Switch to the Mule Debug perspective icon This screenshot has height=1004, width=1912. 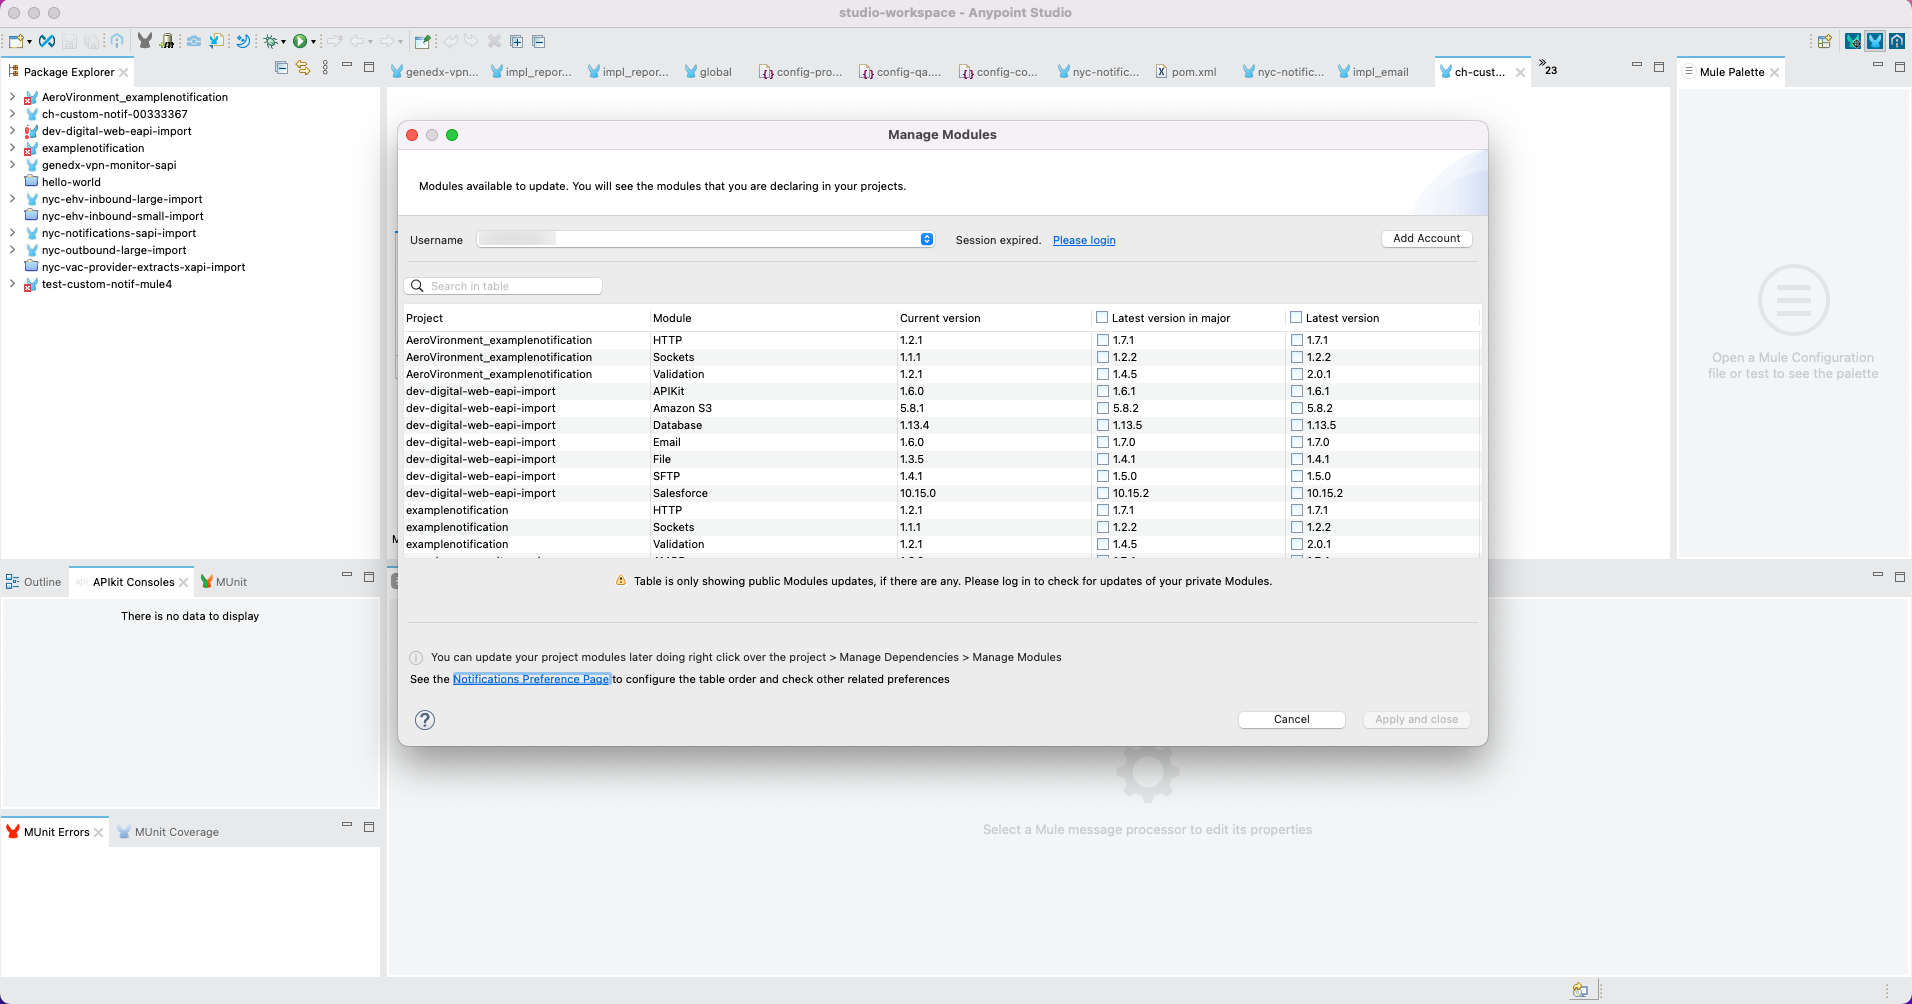pyautogui.click(x=1853, y=41)
